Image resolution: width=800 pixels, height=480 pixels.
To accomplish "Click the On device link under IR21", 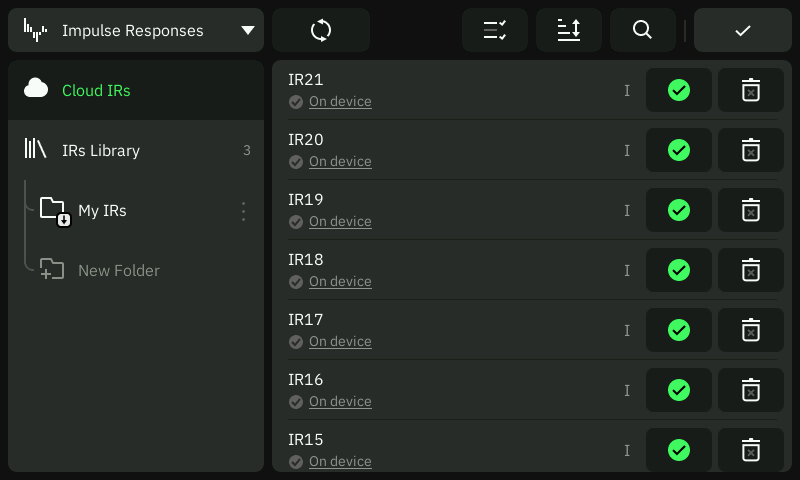I will [x=340, y=102].
